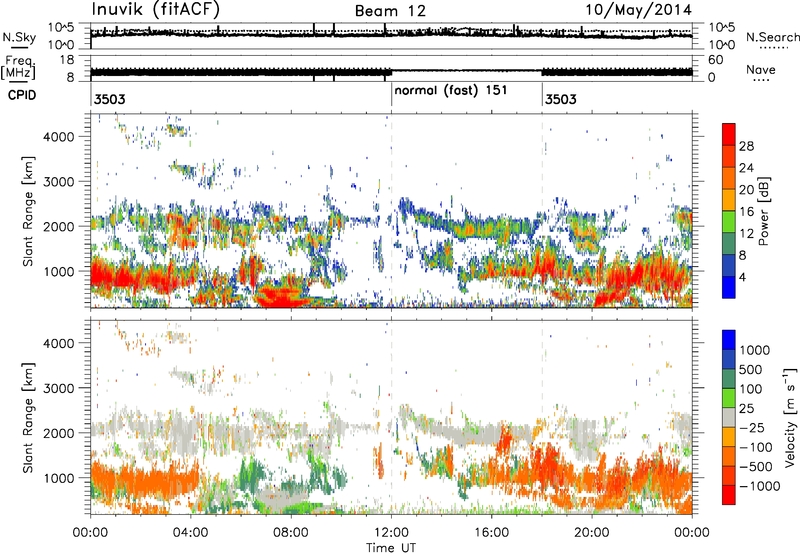
Task: Click the 'Slant Range [km]' label of velocity panel
Action: [x=28, y=418]
